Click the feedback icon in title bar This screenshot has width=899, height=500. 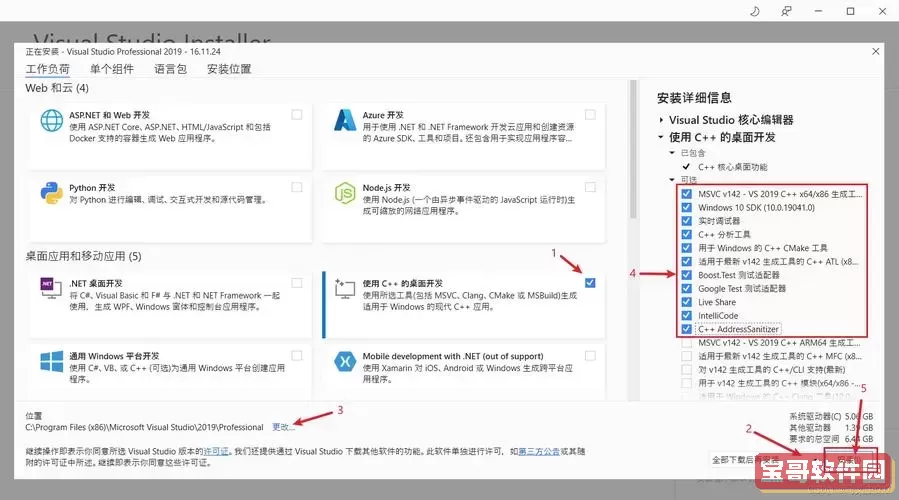(787, 11)
